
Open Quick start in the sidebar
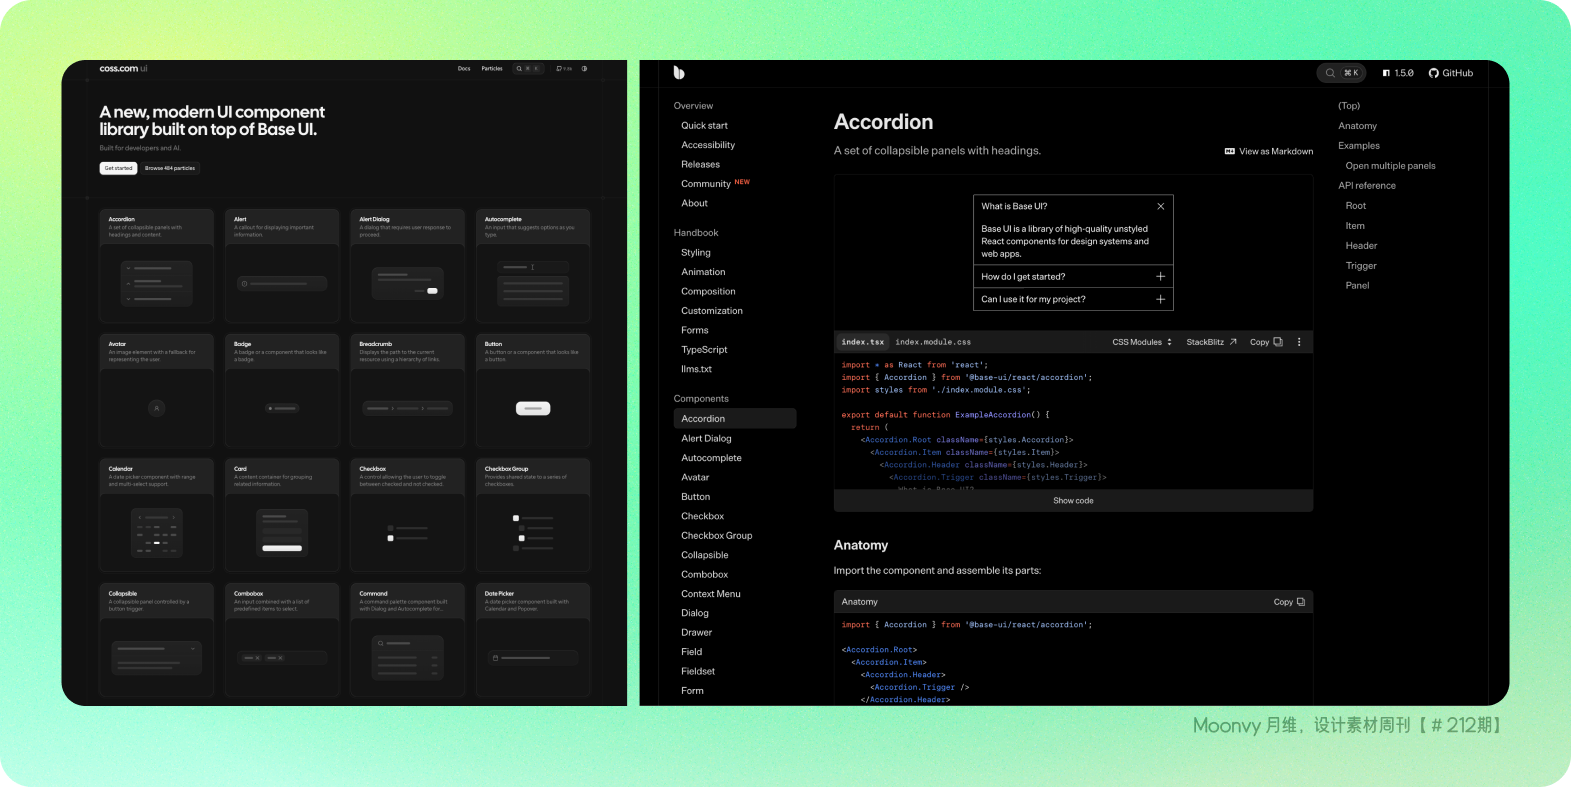[704, 126]
